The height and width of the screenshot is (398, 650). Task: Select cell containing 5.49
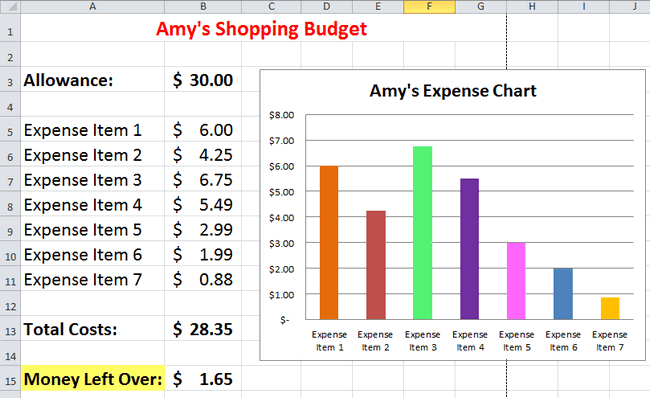coord(203,204)
